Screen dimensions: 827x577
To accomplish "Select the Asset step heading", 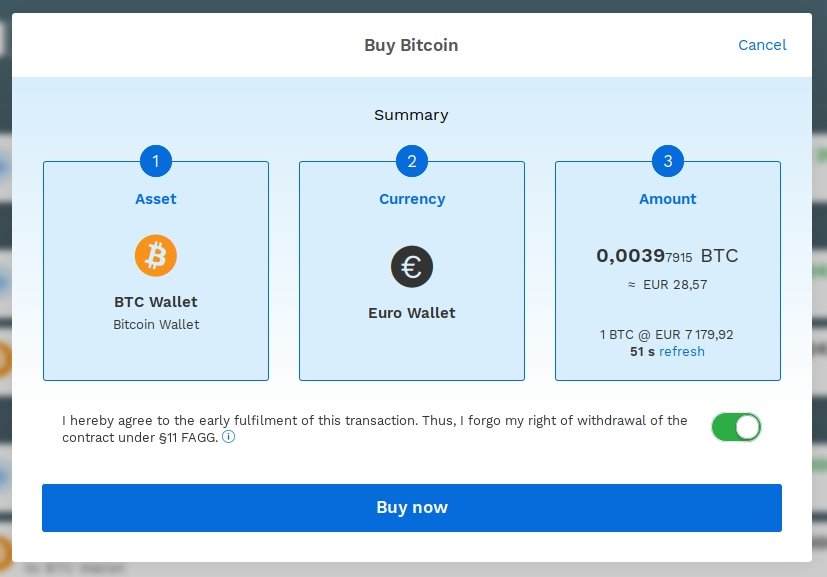I will click(x=155, y=199).
